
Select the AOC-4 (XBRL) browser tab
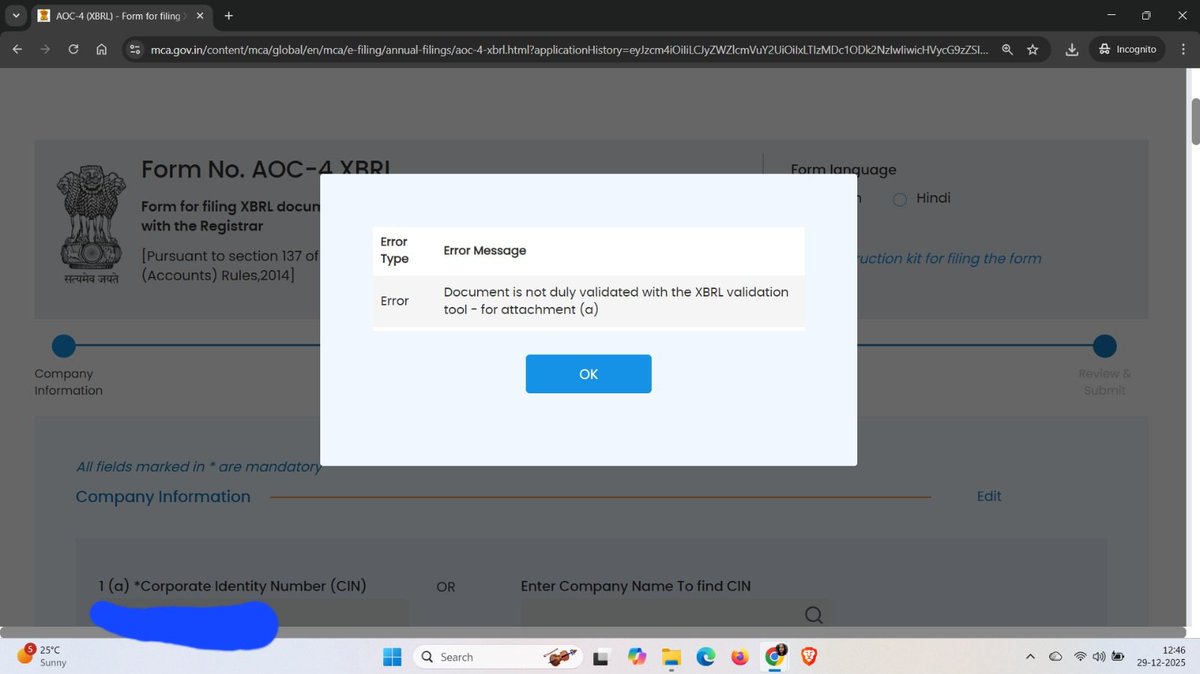coord(121,16)
